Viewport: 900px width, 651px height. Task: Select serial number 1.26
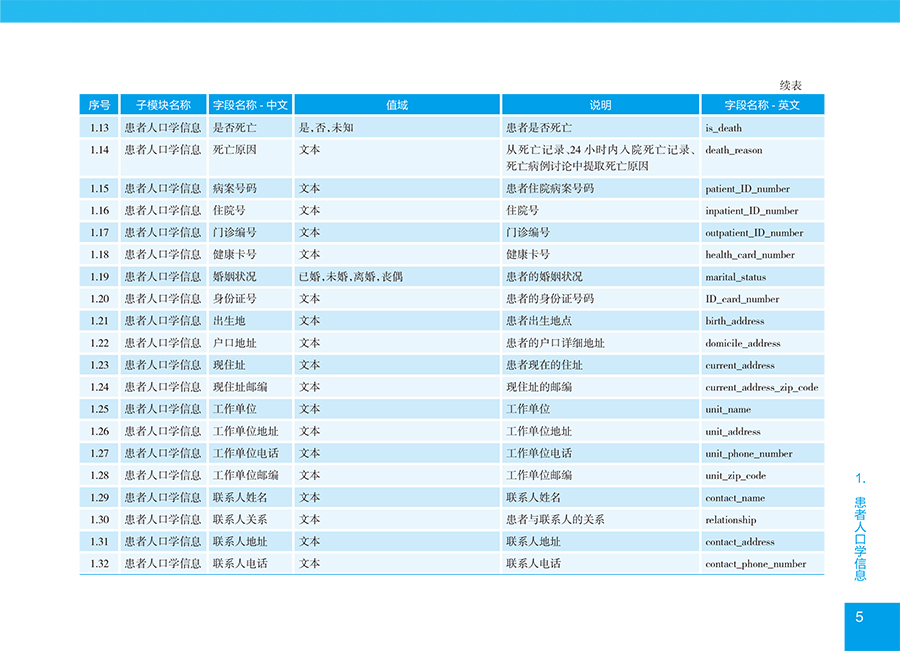[x=99, y=431]
